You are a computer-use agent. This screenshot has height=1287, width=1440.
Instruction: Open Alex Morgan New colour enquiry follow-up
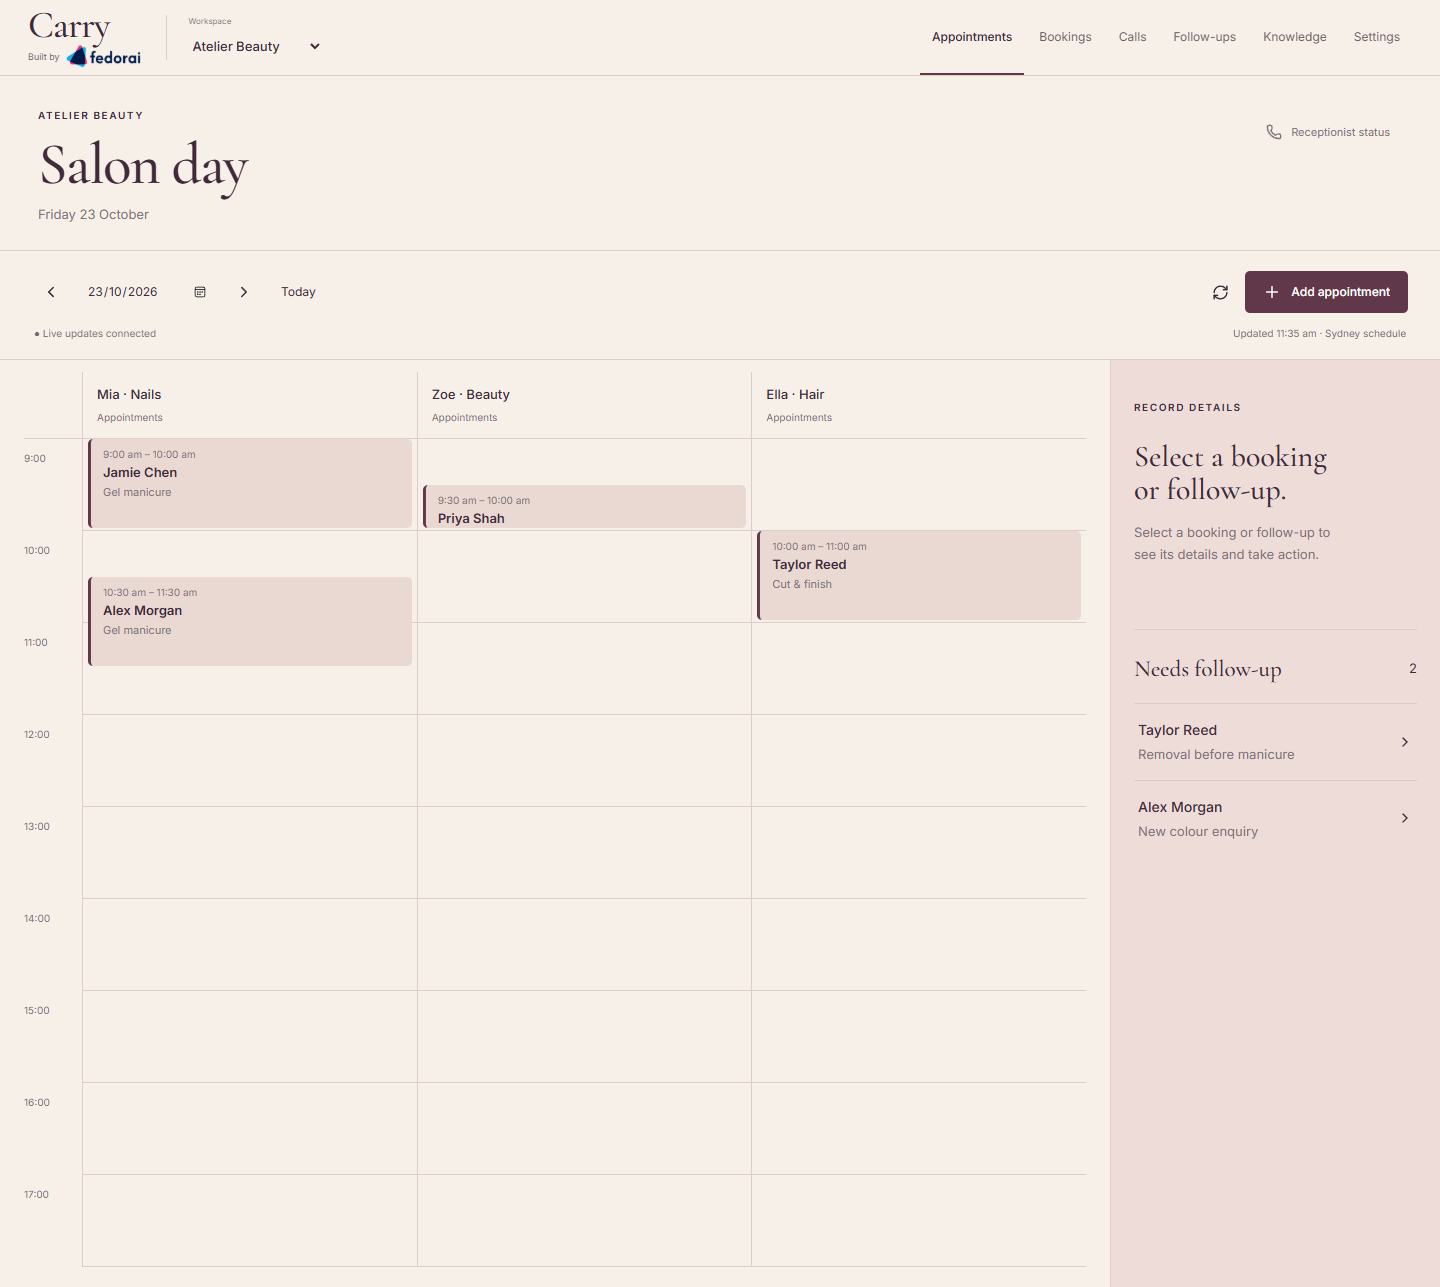1275,818
